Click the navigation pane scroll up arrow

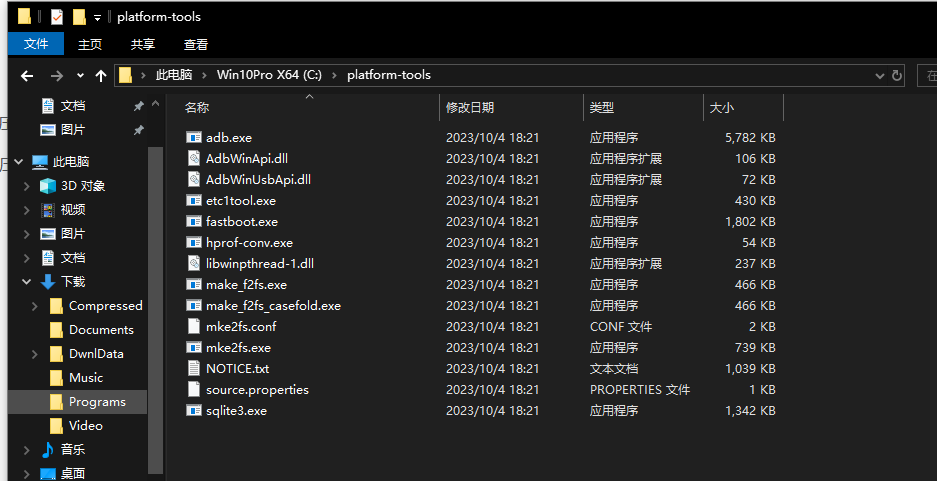pyautogui.click(x=155, y=104)
